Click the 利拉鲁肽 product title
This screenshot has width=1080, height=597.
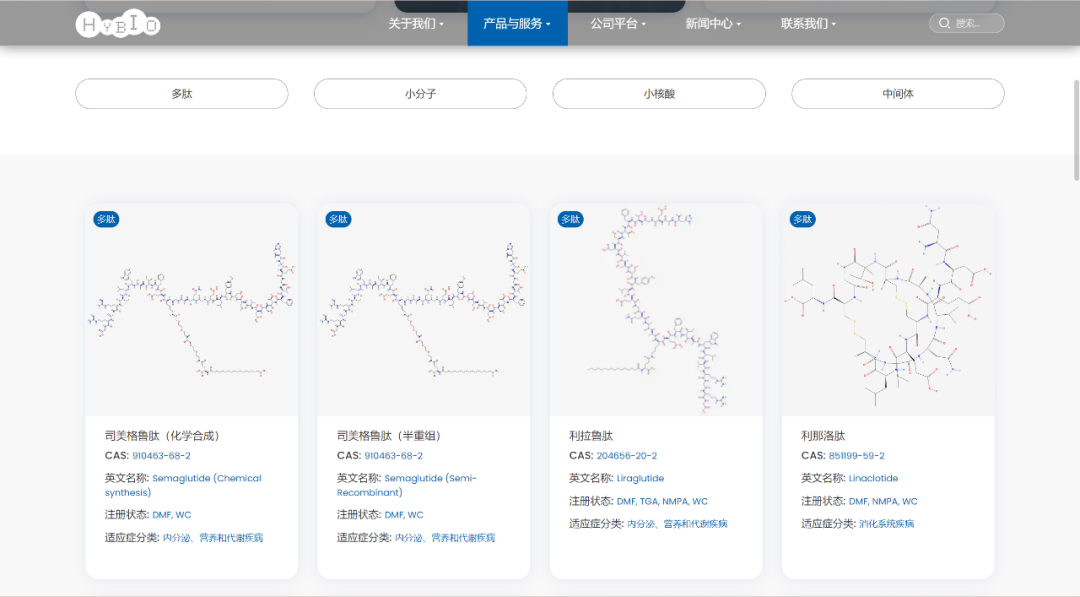(x=591, y=436)
